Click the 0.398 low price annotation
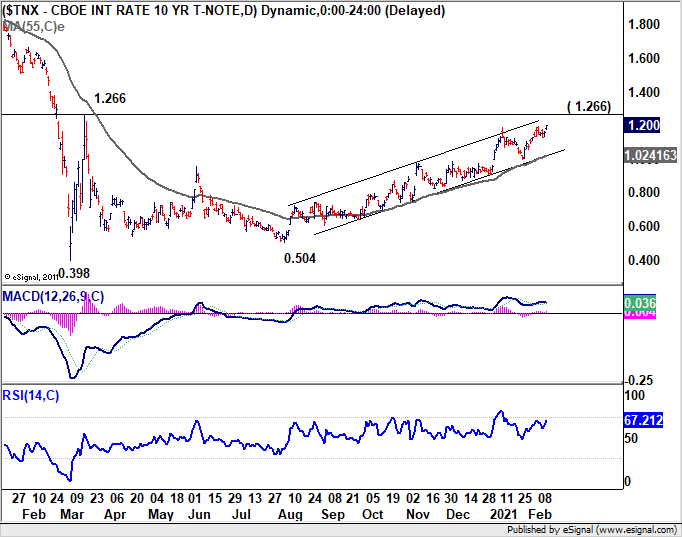The height and width of the screenshot is (537, 682). click(74, 273)
